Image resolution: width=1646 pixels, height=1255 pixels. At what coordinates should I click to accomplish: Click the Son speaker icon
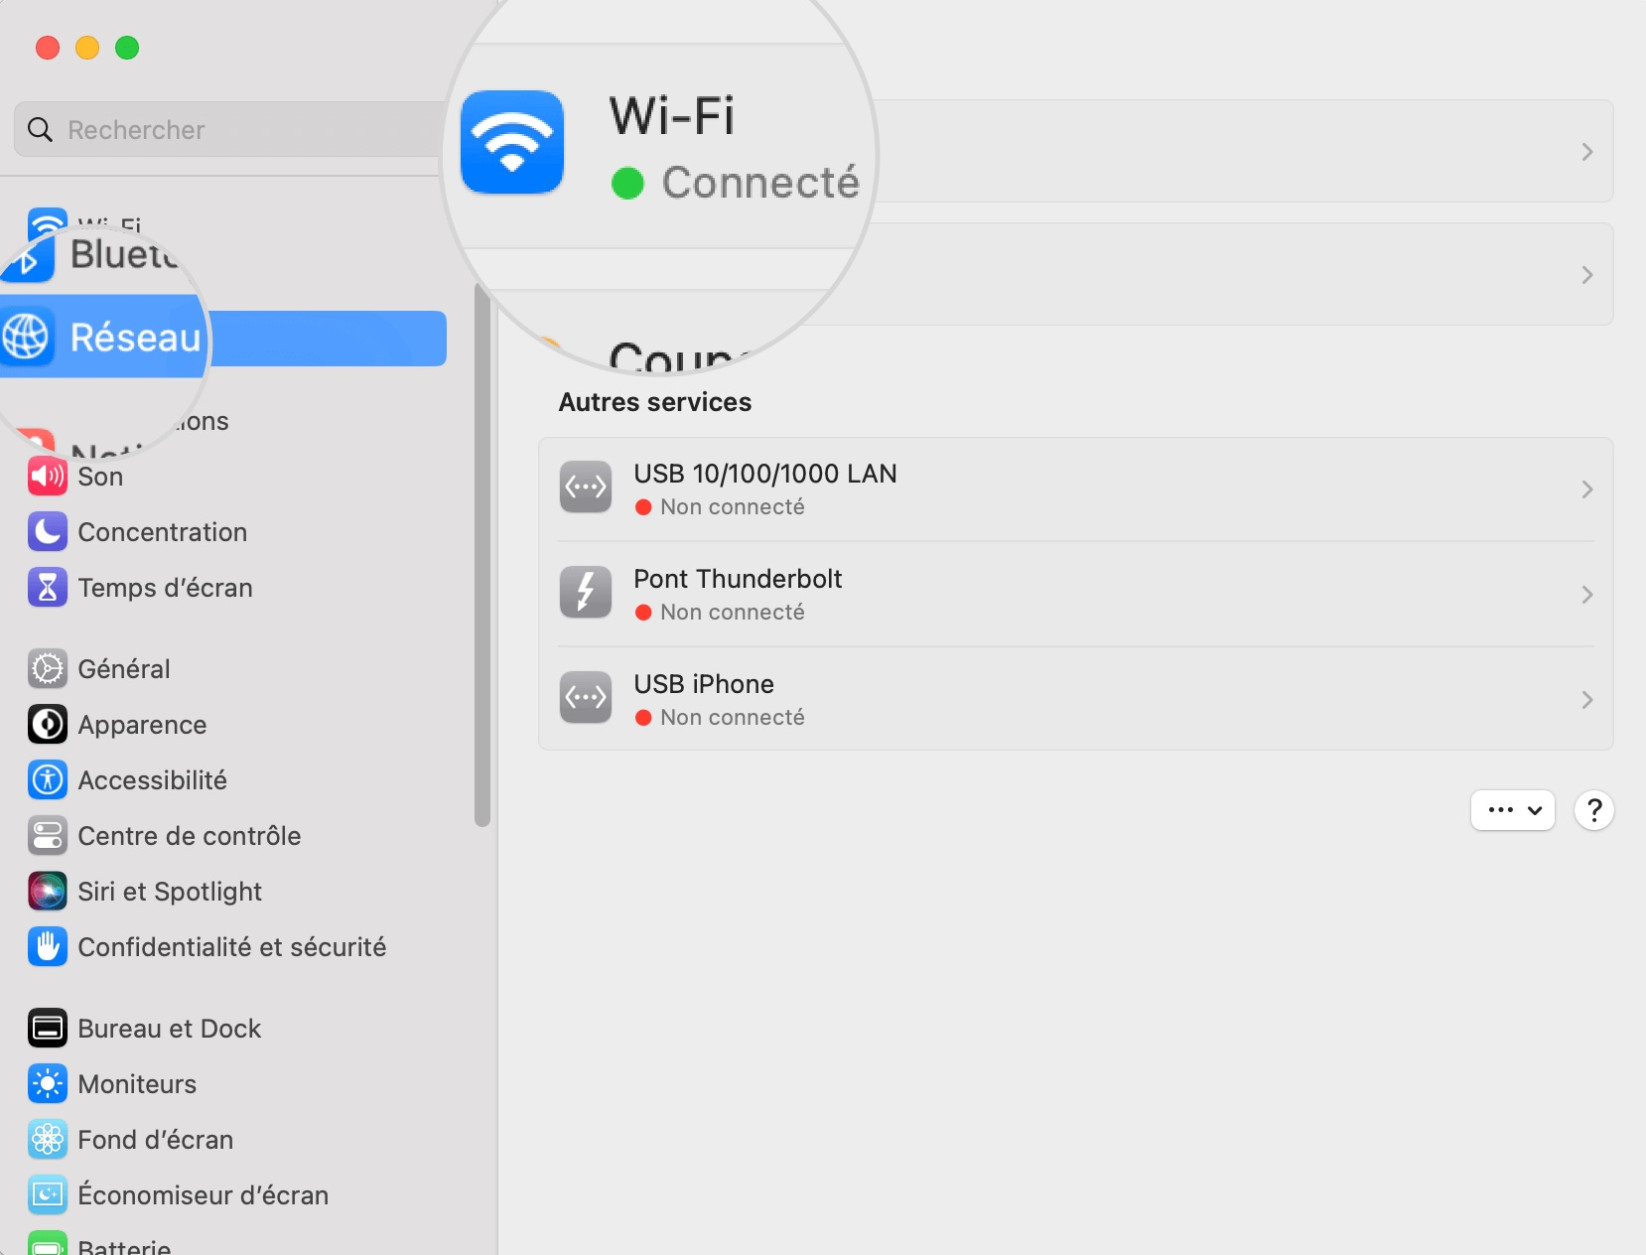coord(47,476)
